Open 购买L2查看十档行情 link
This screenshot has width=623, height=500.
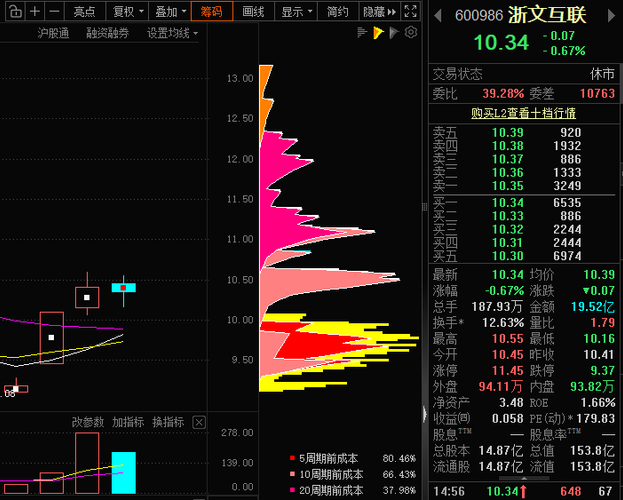pyautogui.click(x=523, y=113)
